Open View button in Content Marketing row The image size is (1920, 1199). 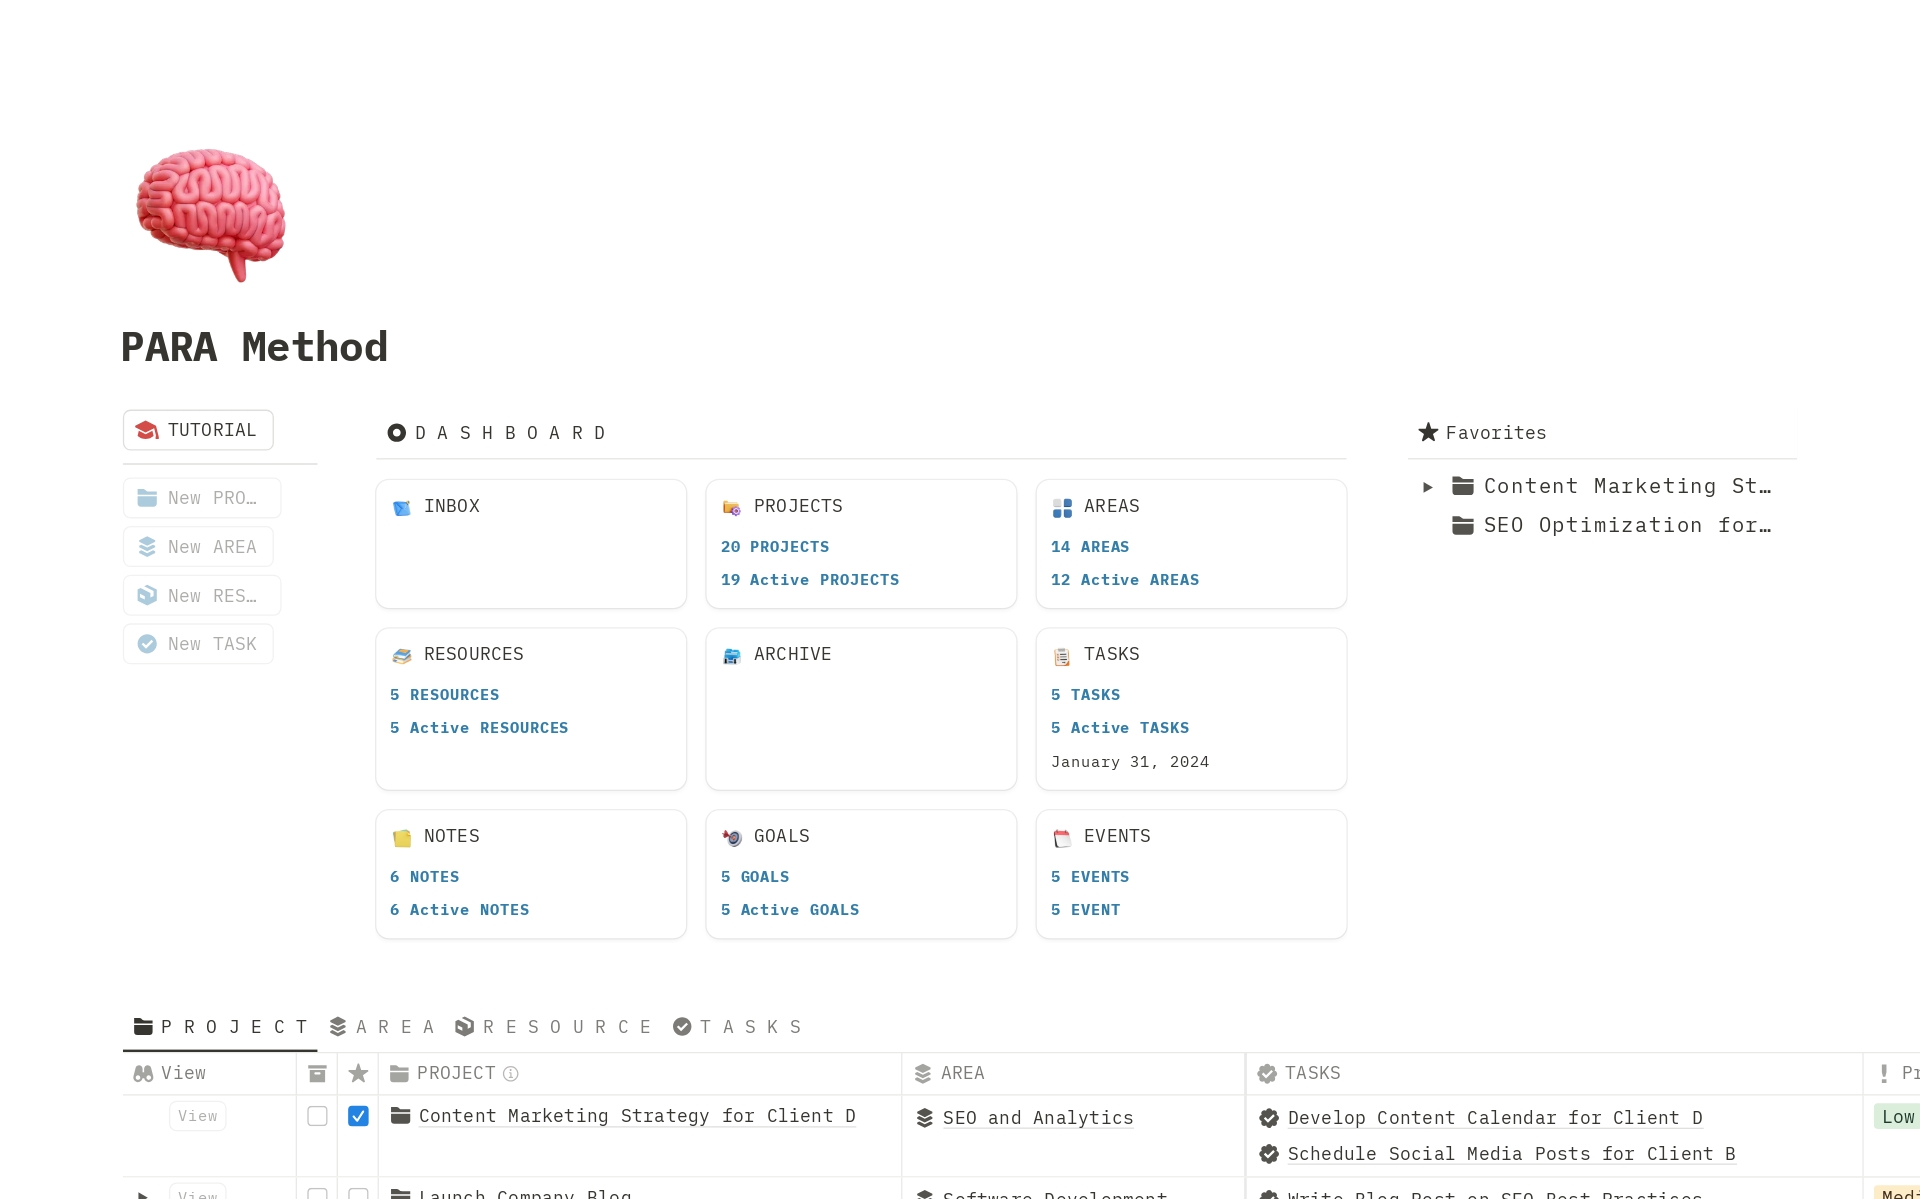(x=198, y=1116)
